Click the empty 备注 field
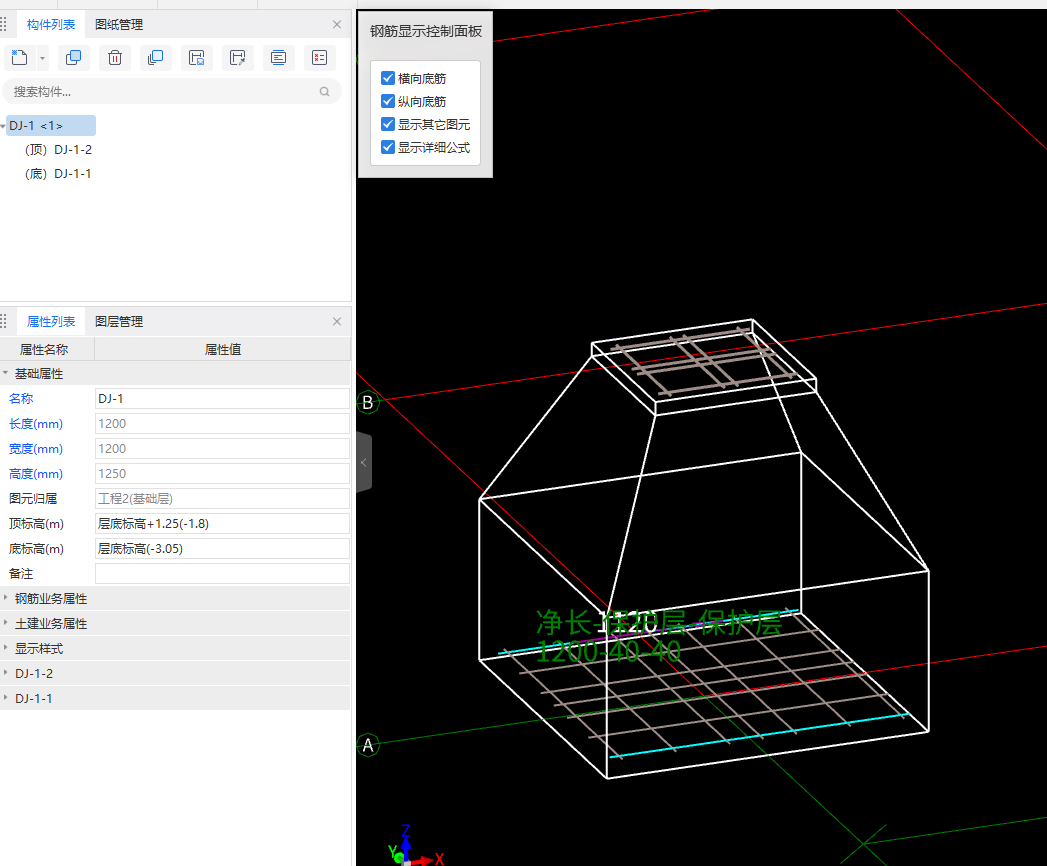Image resolution: width=1047 pixels, height=866 pixels. 222,574
